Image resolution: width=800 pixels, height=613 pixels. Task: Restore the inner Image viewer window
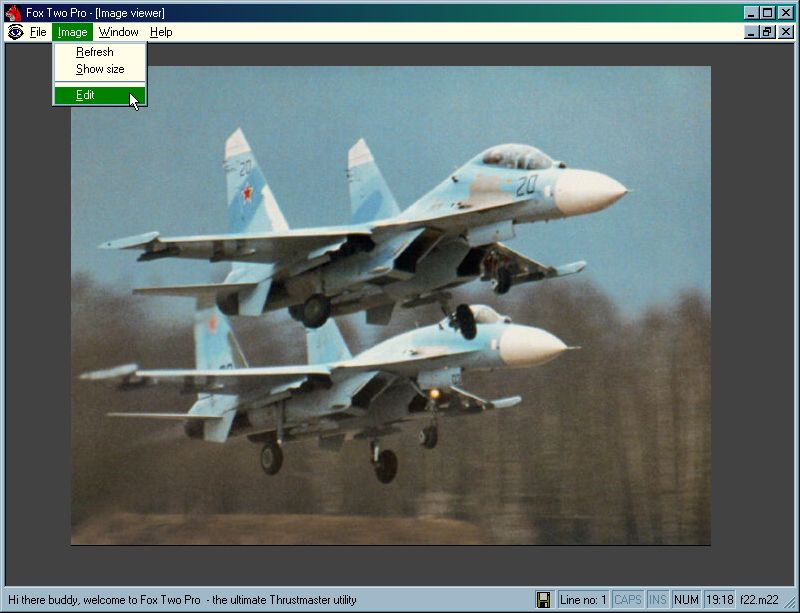coord(768,32)
